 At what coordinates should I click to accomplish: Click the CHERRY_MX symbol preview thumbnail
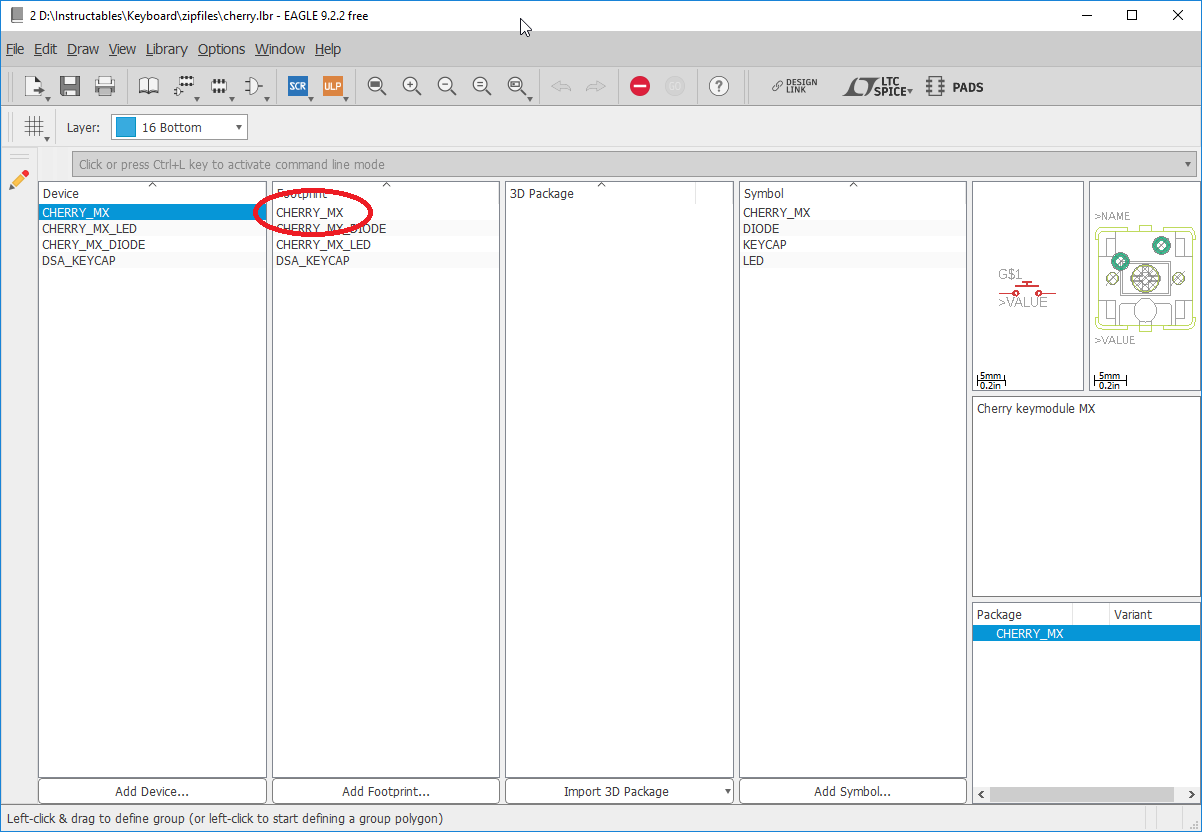coord(1028,286)
